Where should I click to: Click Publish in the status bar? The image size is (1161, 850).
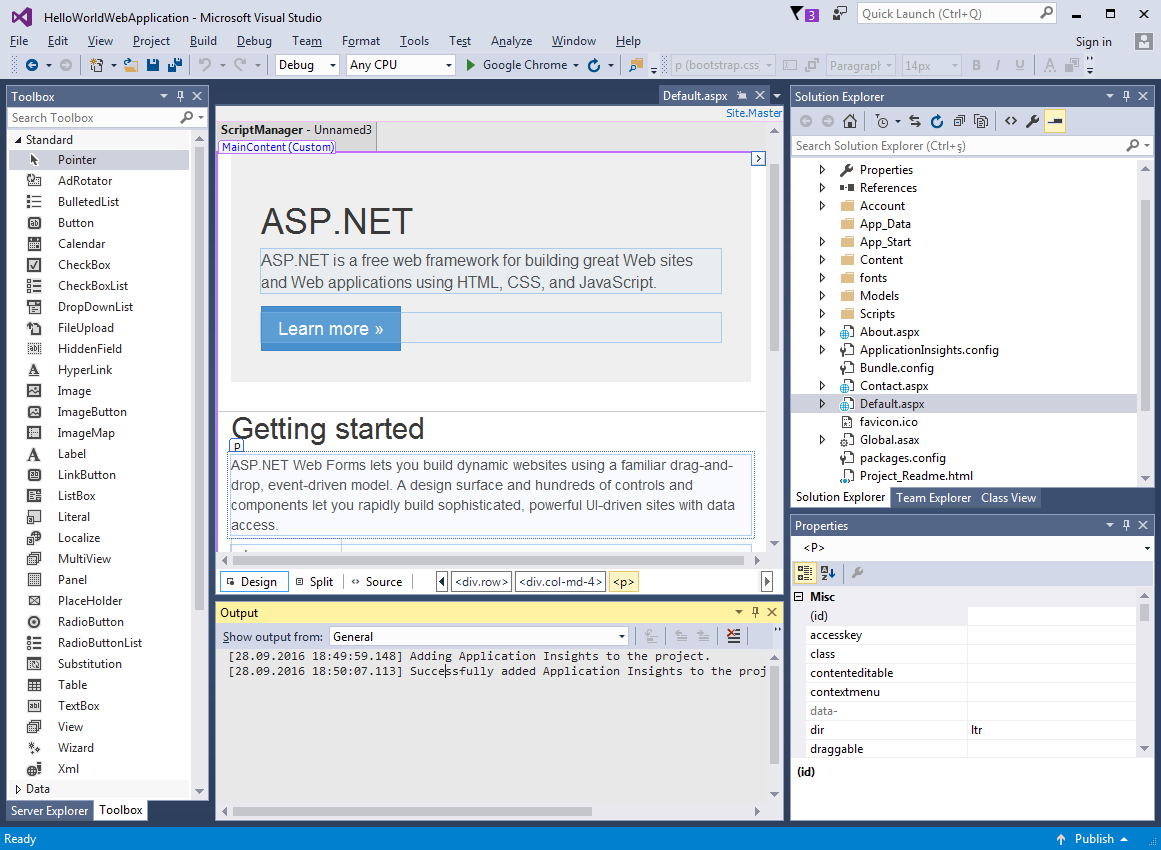point(1094,839)
